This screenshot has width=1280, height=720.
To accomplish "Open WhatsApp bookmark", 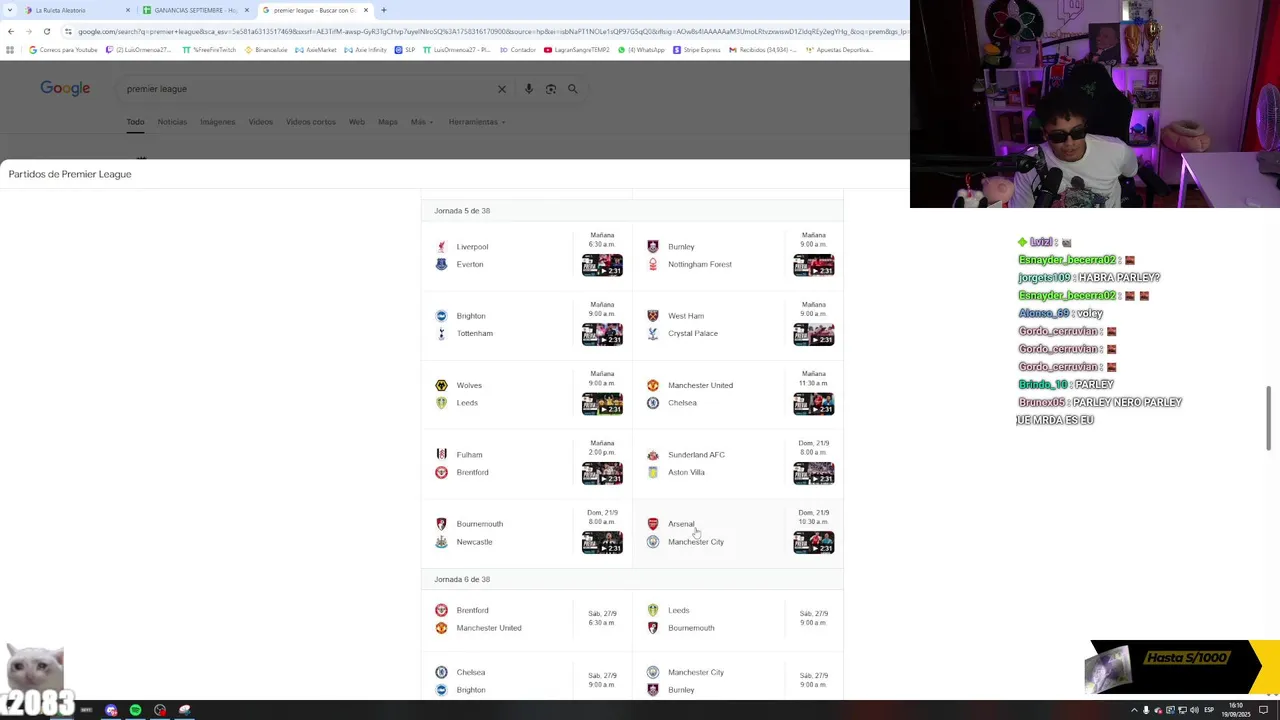I will [x=641, y=50].
